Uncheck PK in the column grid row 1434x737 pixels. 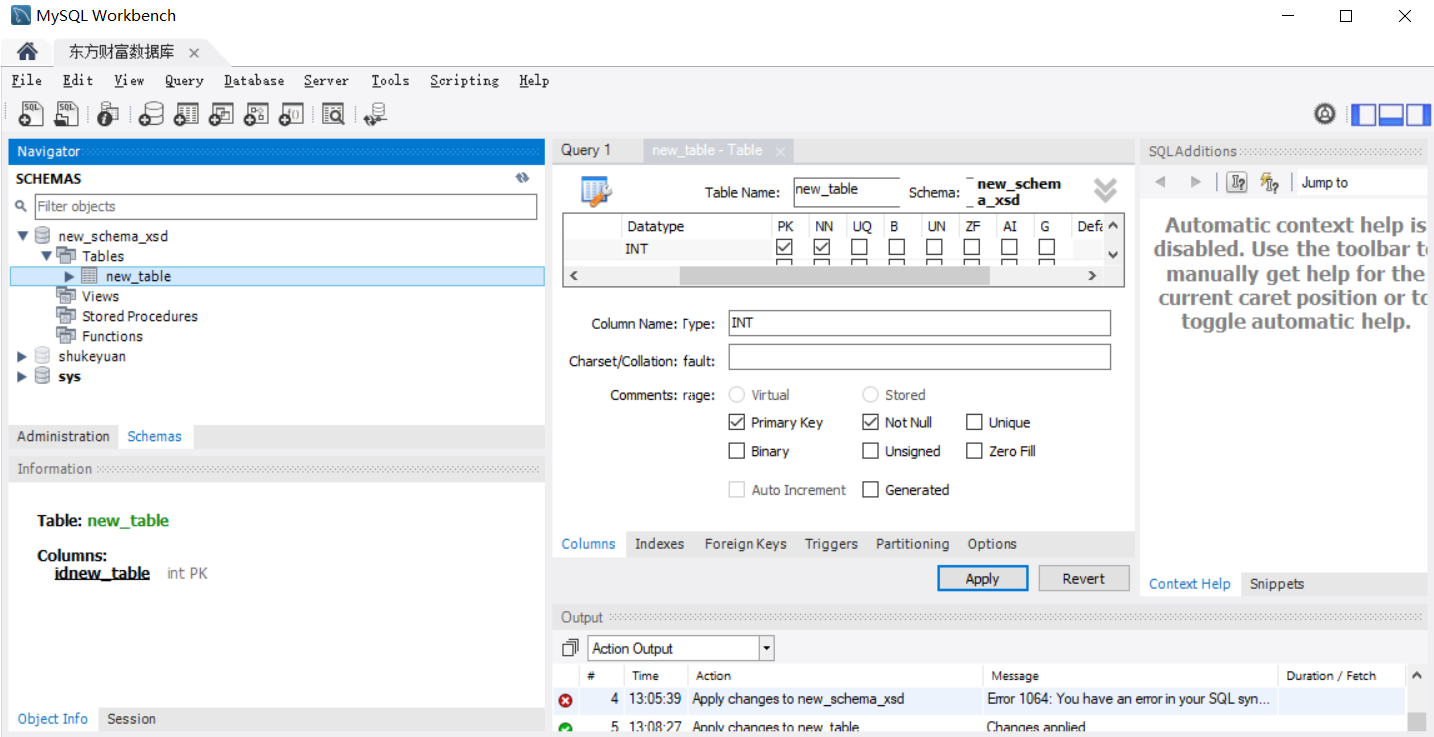[x=784, y=247]
